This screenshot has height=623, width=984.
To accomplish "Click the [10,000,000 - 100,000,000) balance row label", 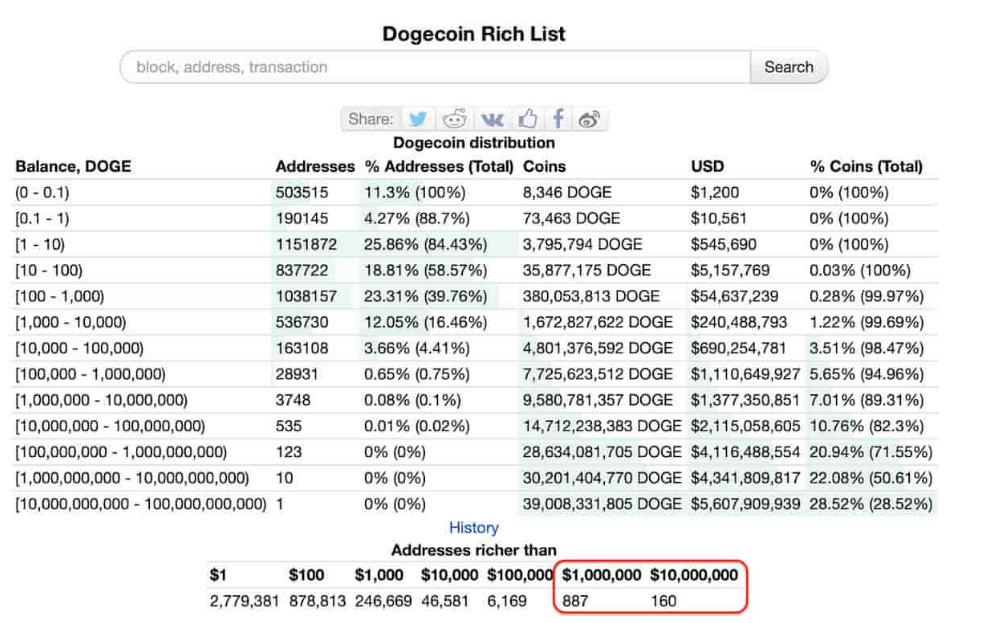I will pyautogui.click(x=110, y=426).
